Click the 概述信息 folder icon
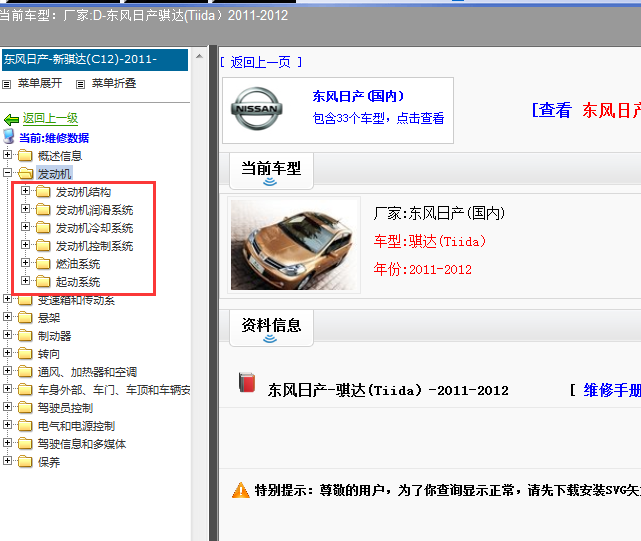 (x=25, y=155)
